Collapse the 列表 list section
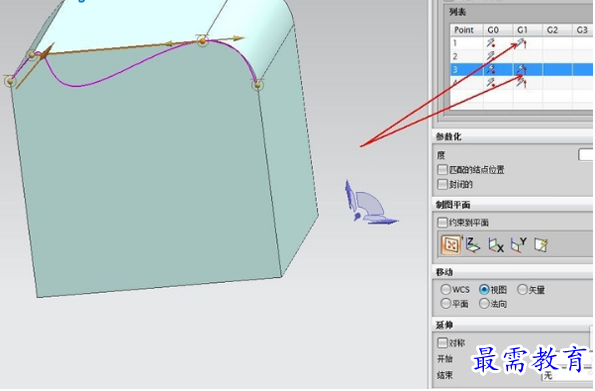595x391 pixels. pos(457,12)
